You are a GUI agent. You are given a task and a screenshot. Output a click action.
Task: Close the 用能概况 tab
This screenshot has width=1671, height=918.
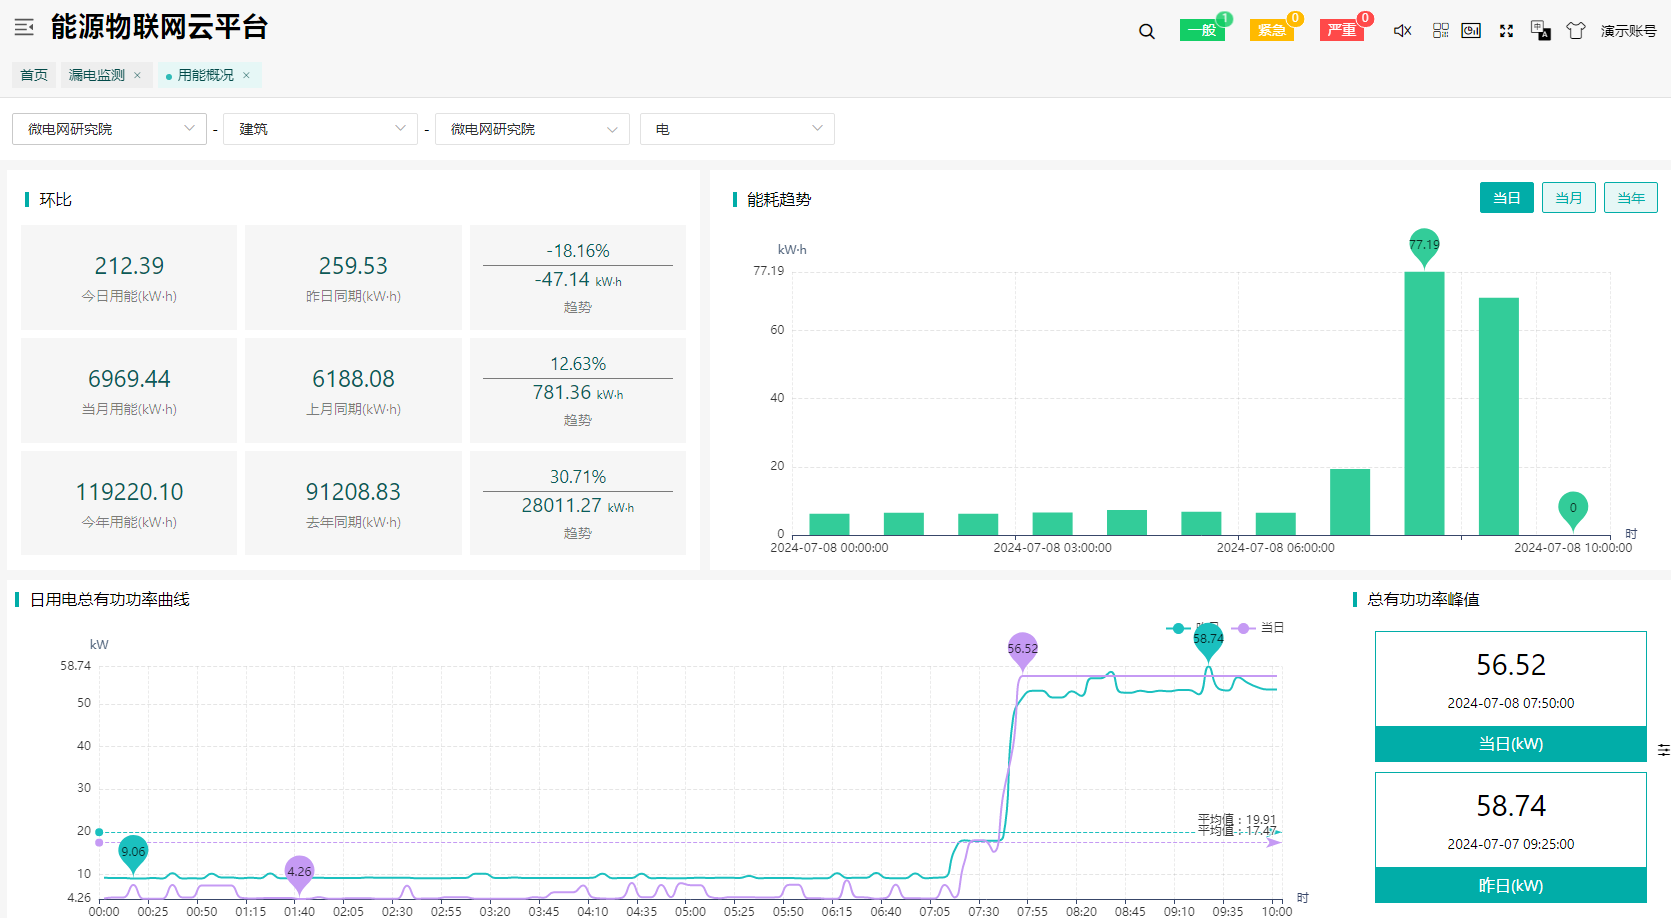point(246,75)
